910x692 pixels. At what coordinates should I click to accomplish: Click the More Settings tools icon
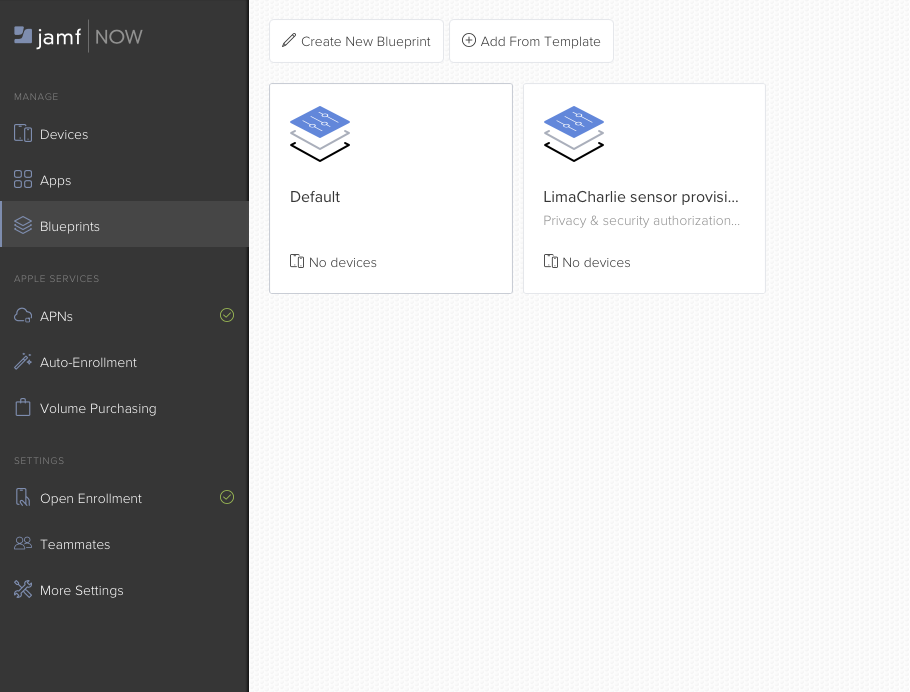click(23, 590)
